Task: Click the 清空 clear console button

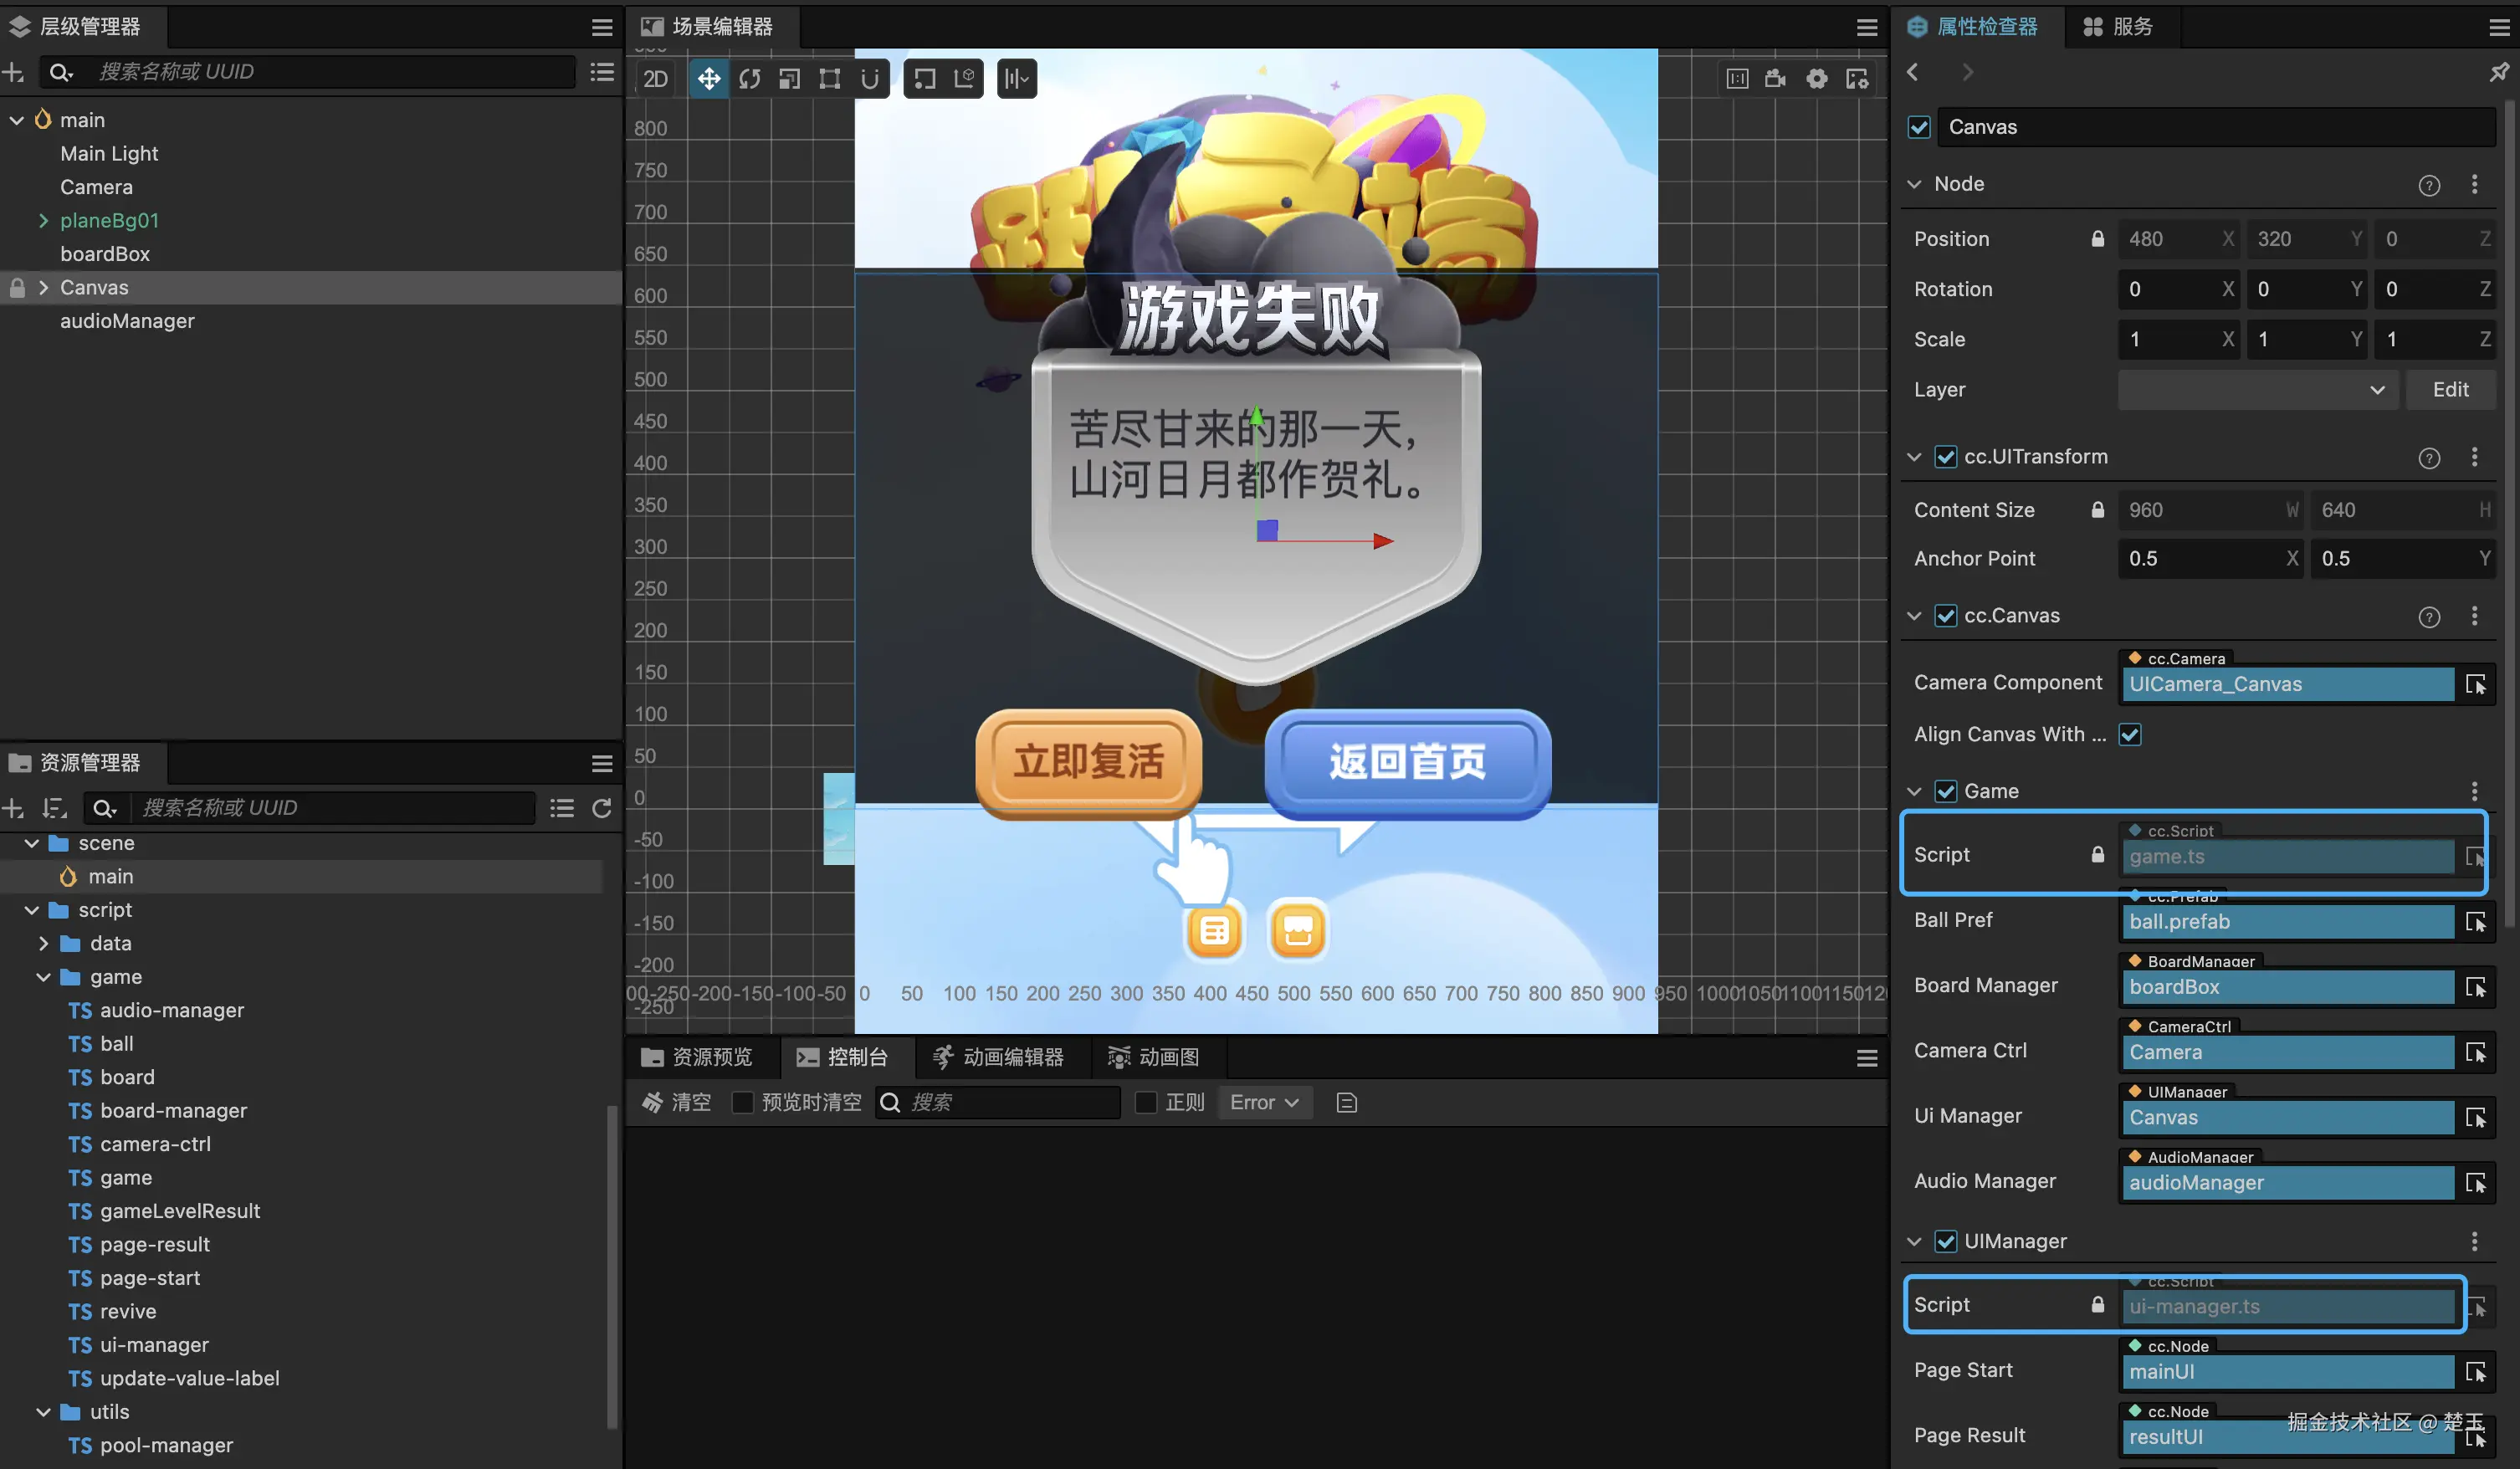Action: tap(677, 1102)
